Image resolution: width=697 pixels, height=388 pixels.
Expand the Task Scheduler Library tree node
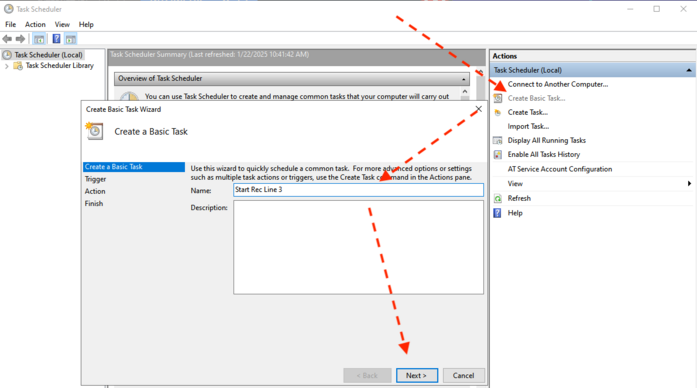(7, 66)
